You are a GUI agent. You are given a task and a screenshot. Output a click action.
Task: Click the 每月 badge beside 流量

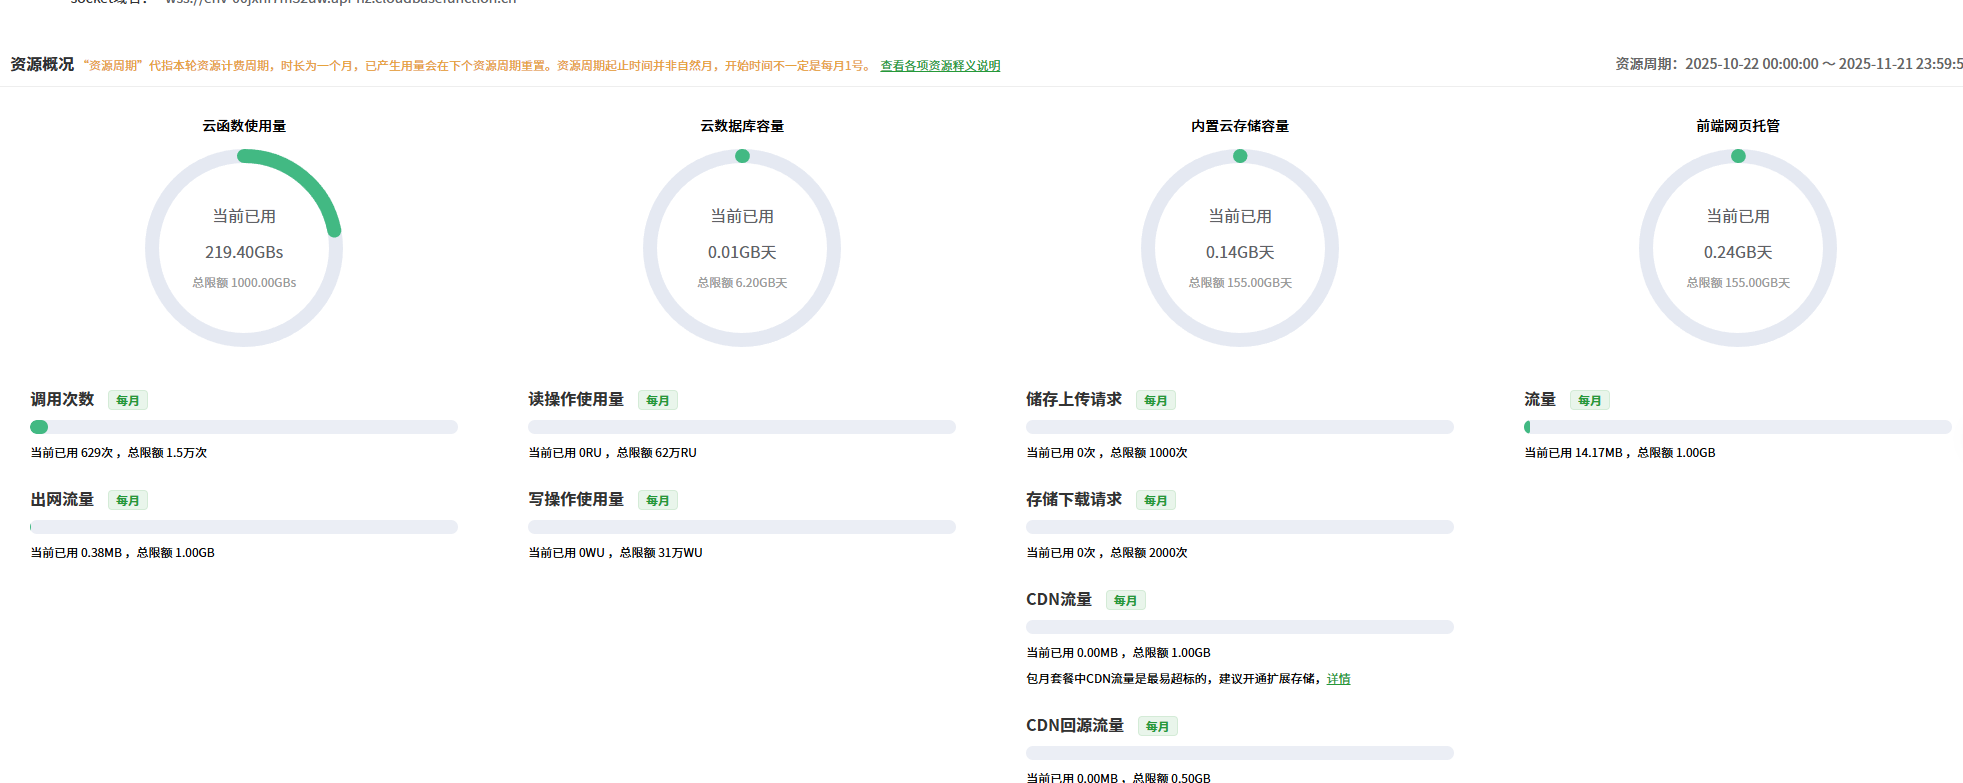(1590, 401)
